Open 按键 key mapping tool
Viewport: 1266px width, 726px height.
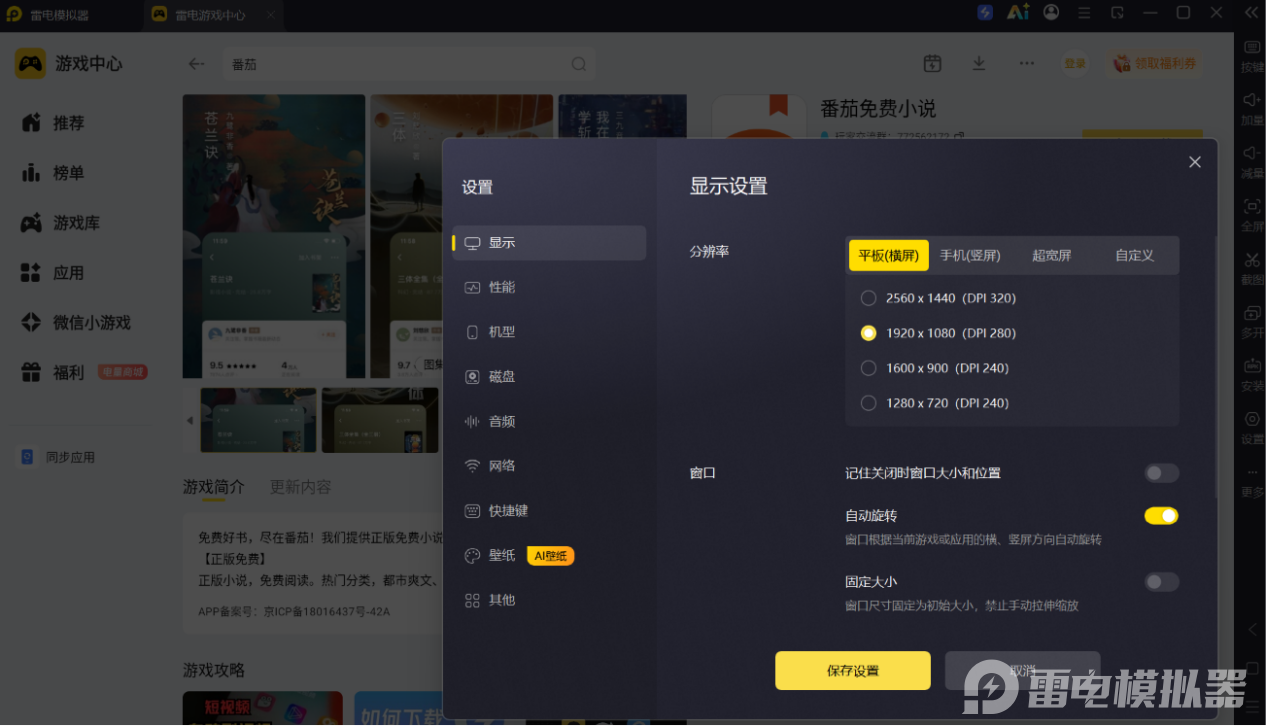click(1252, 55)
